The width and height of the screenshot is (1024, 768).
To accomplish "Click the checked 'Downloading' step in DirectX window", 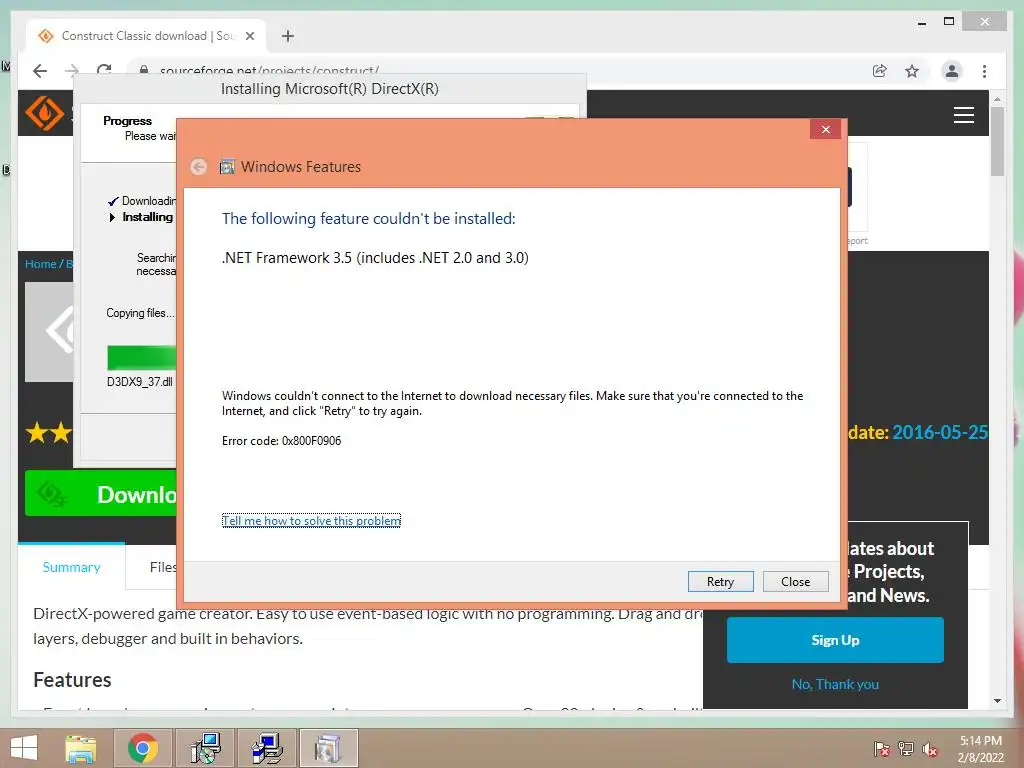I will pos(149,200).
